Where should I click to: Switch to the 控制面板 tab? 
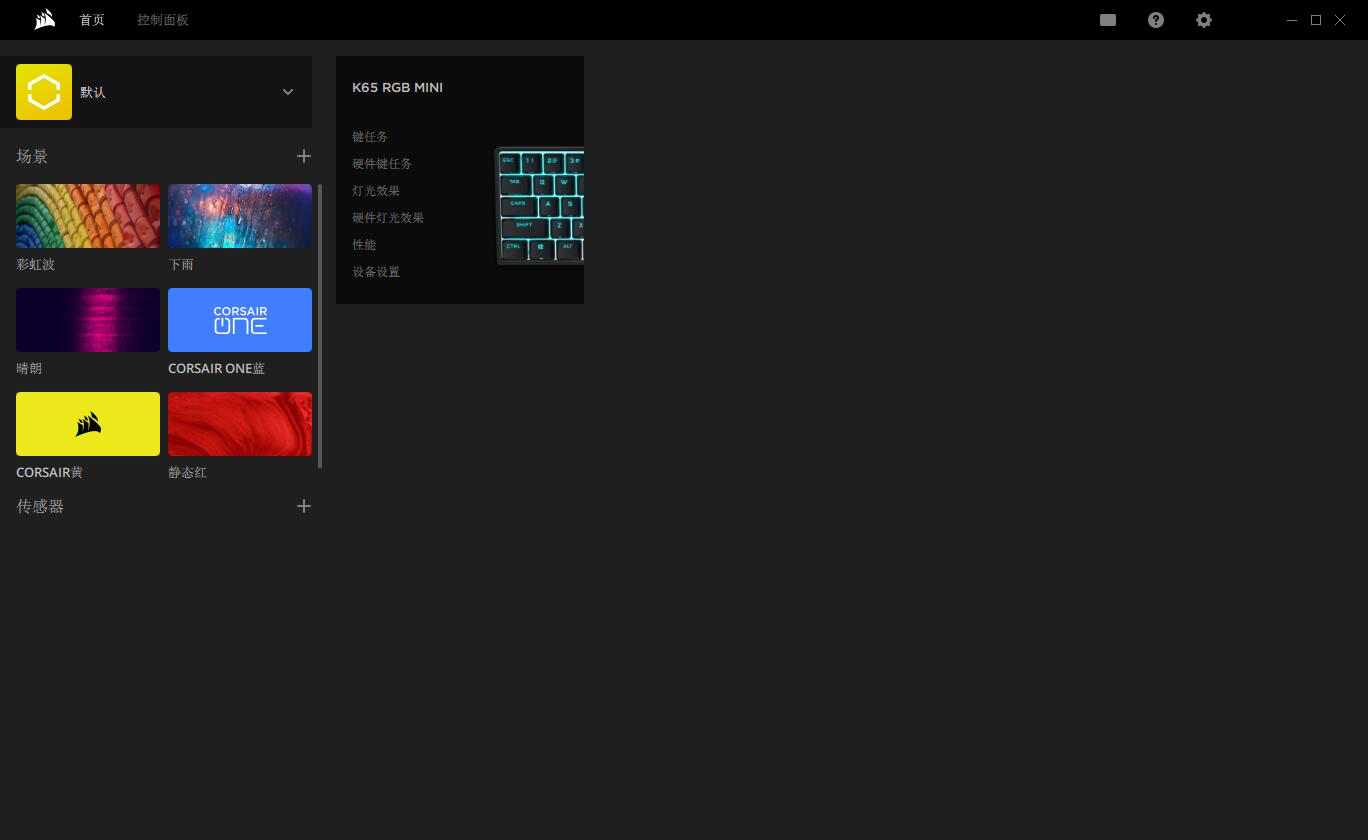pyautogui.click(x=163, y=20)
